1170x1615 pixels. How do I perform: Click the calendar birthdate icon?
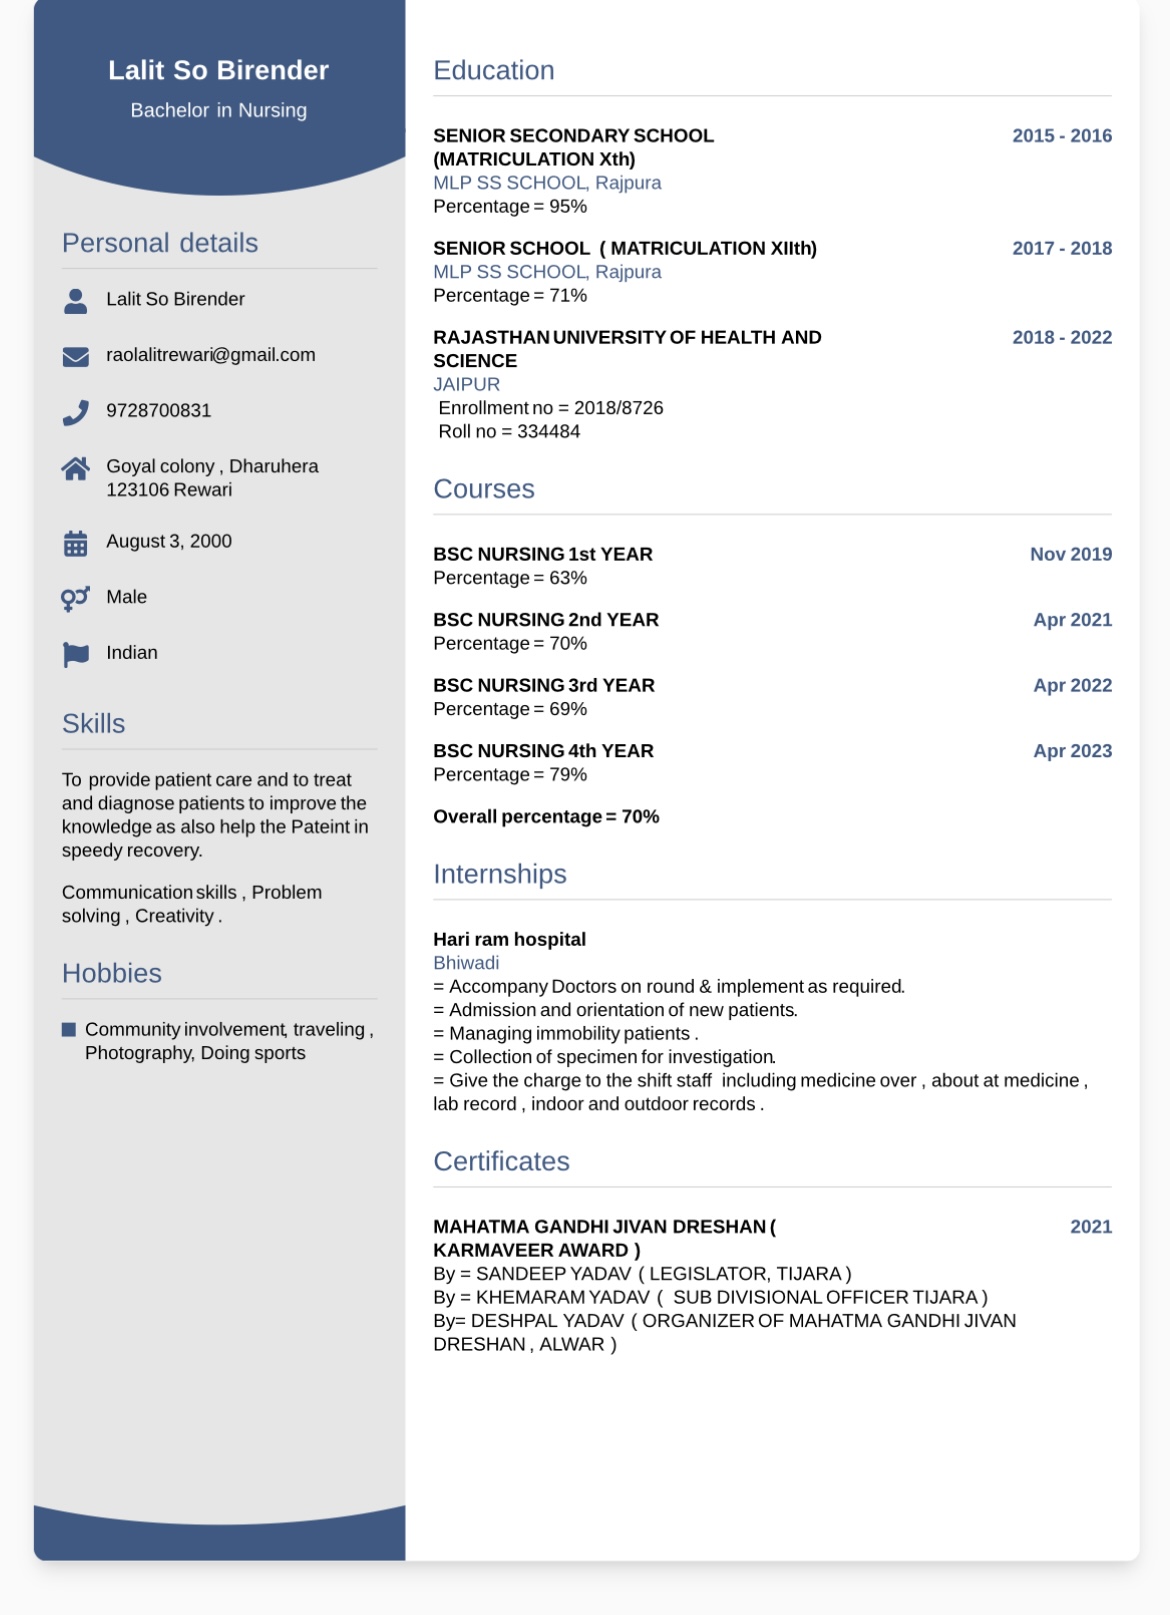pos(75,543)
